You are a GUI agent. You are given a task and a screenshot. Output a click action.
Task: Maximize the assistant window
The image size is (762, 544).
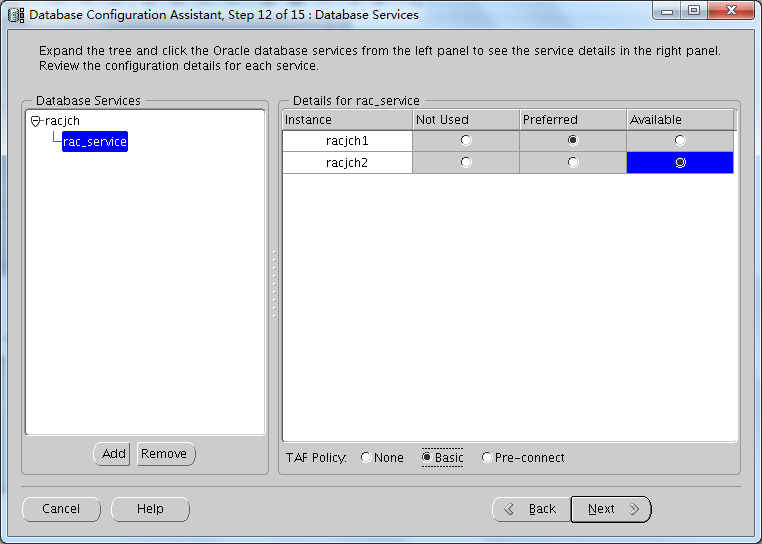694,10
